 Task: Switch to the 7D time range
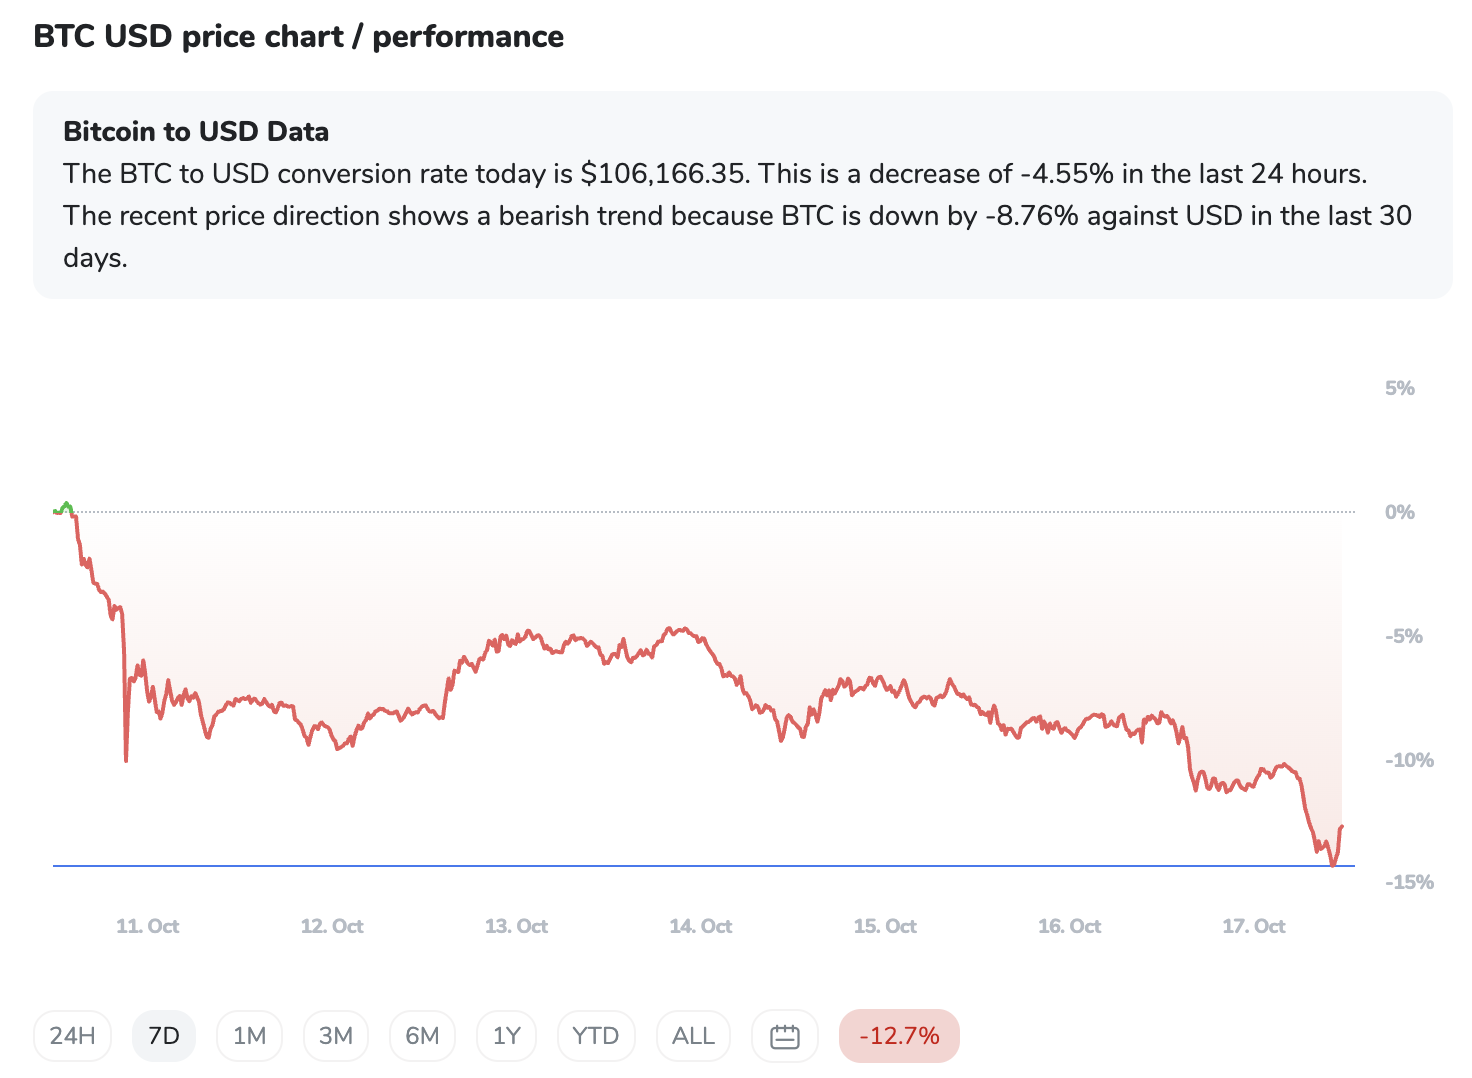coord(164,1036)
